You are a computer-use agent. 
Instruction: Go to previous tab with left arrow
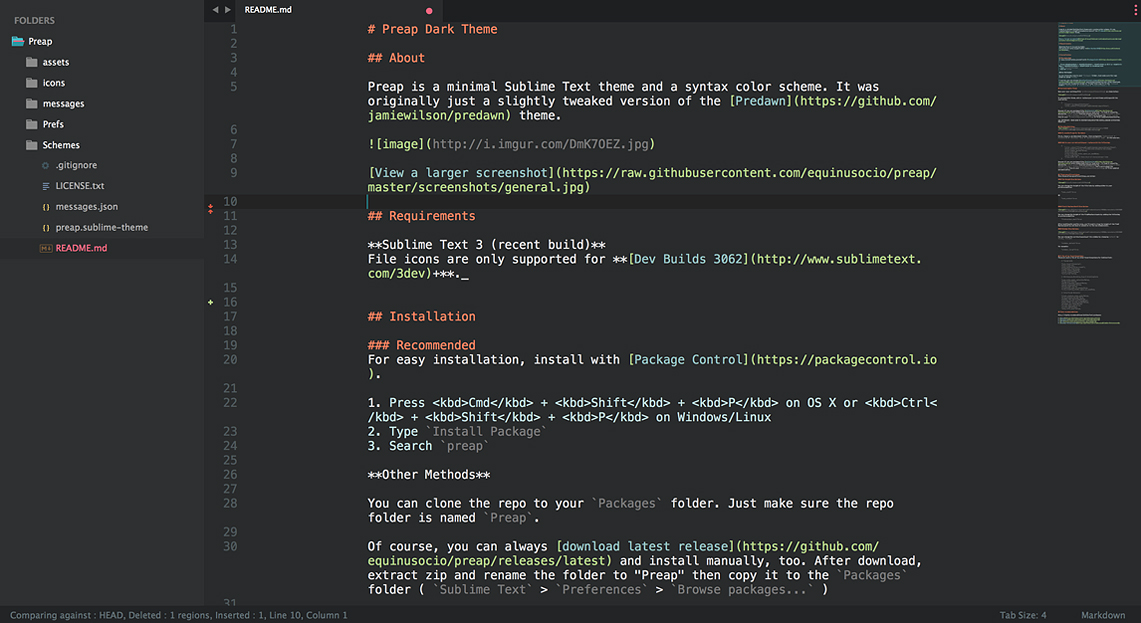pyautogui.click(x=215, y=10)
